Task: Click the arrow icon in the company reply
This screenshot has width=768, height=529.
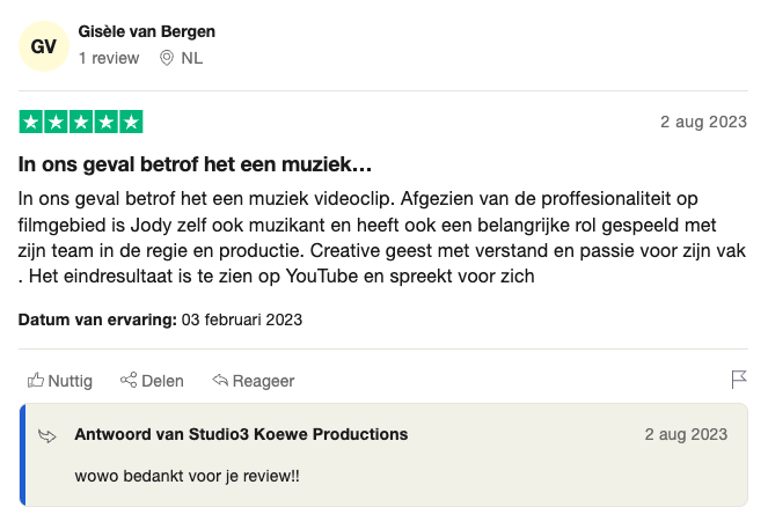Action: coord(47,435)
